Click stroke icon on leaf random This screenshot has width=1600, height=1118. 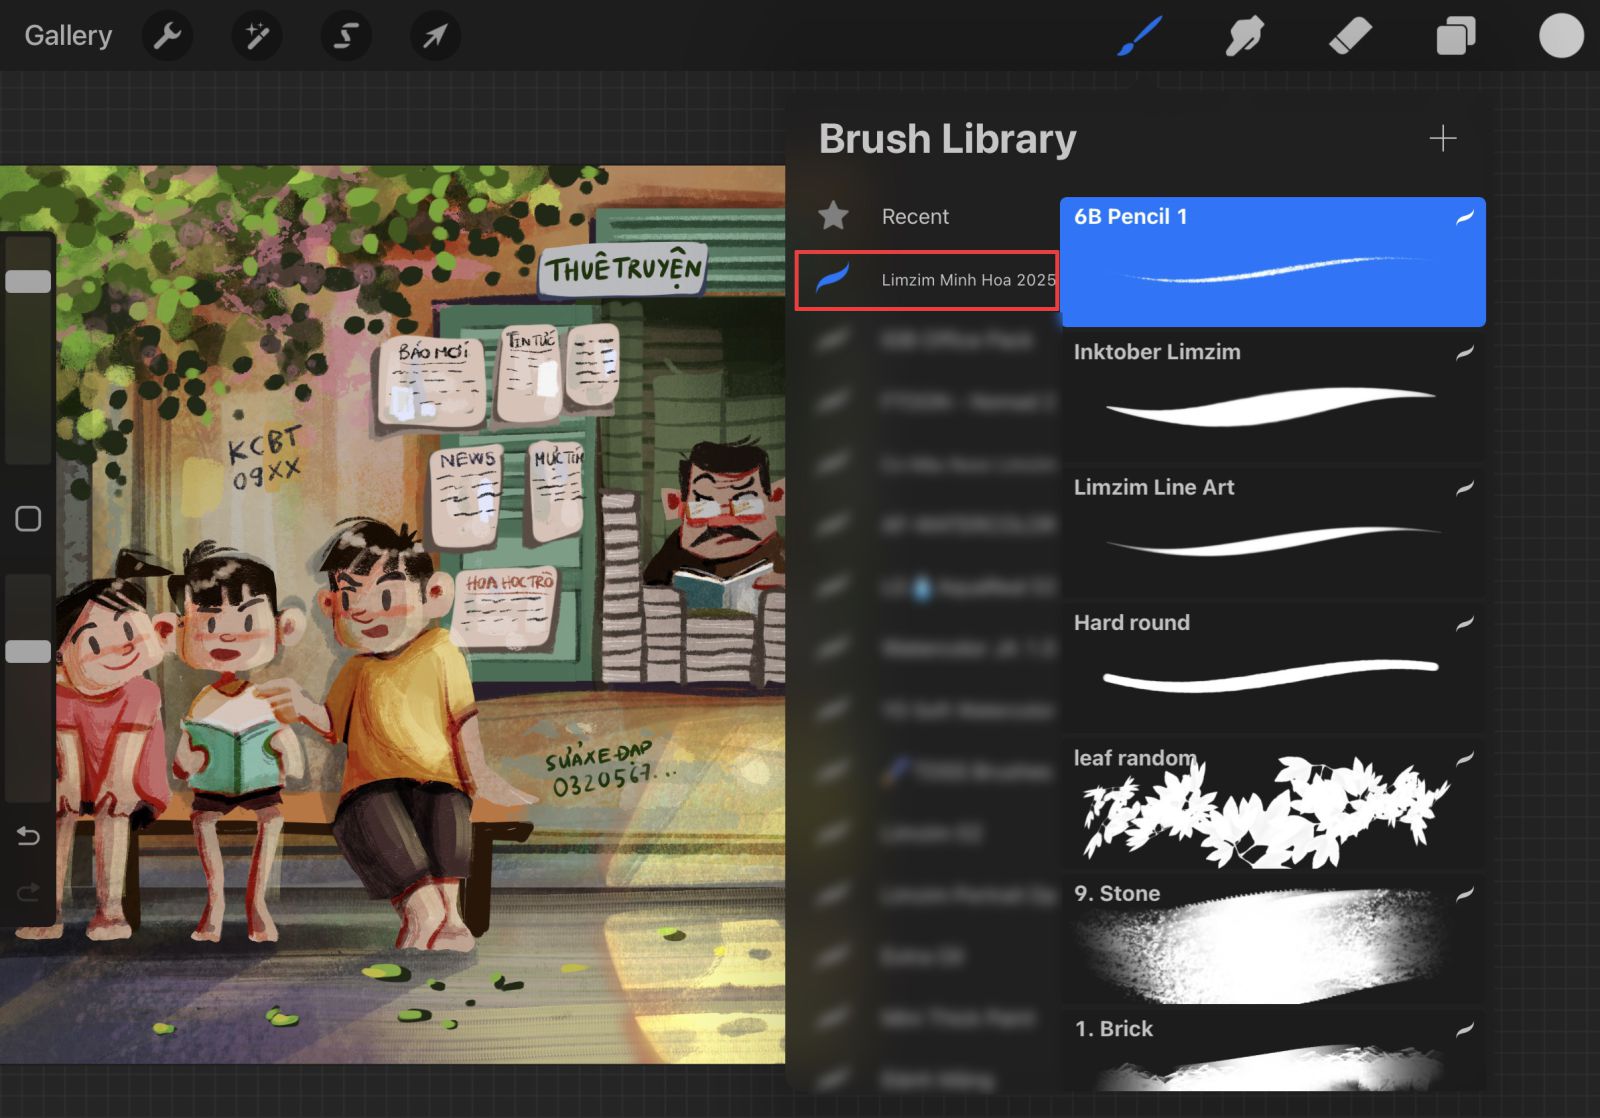coord(1465,759)
